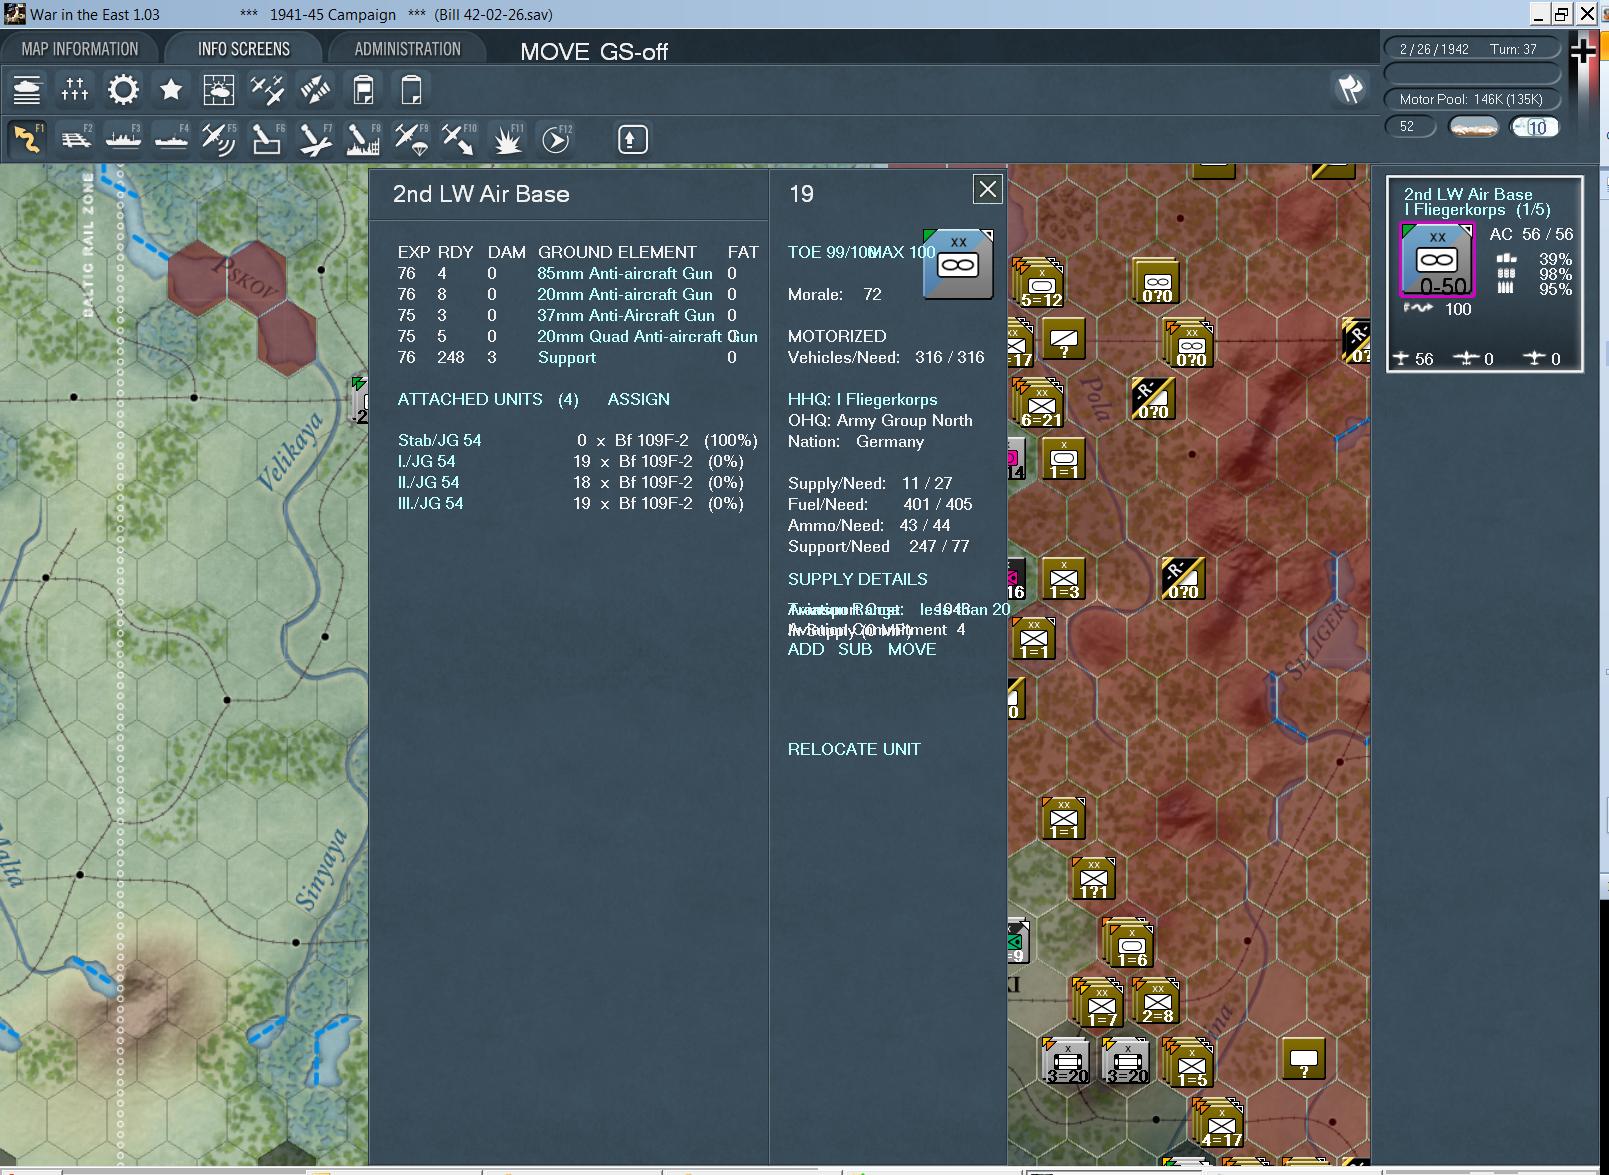Click the 2nd LW Air Base sidebar title

coord(1467,194)
